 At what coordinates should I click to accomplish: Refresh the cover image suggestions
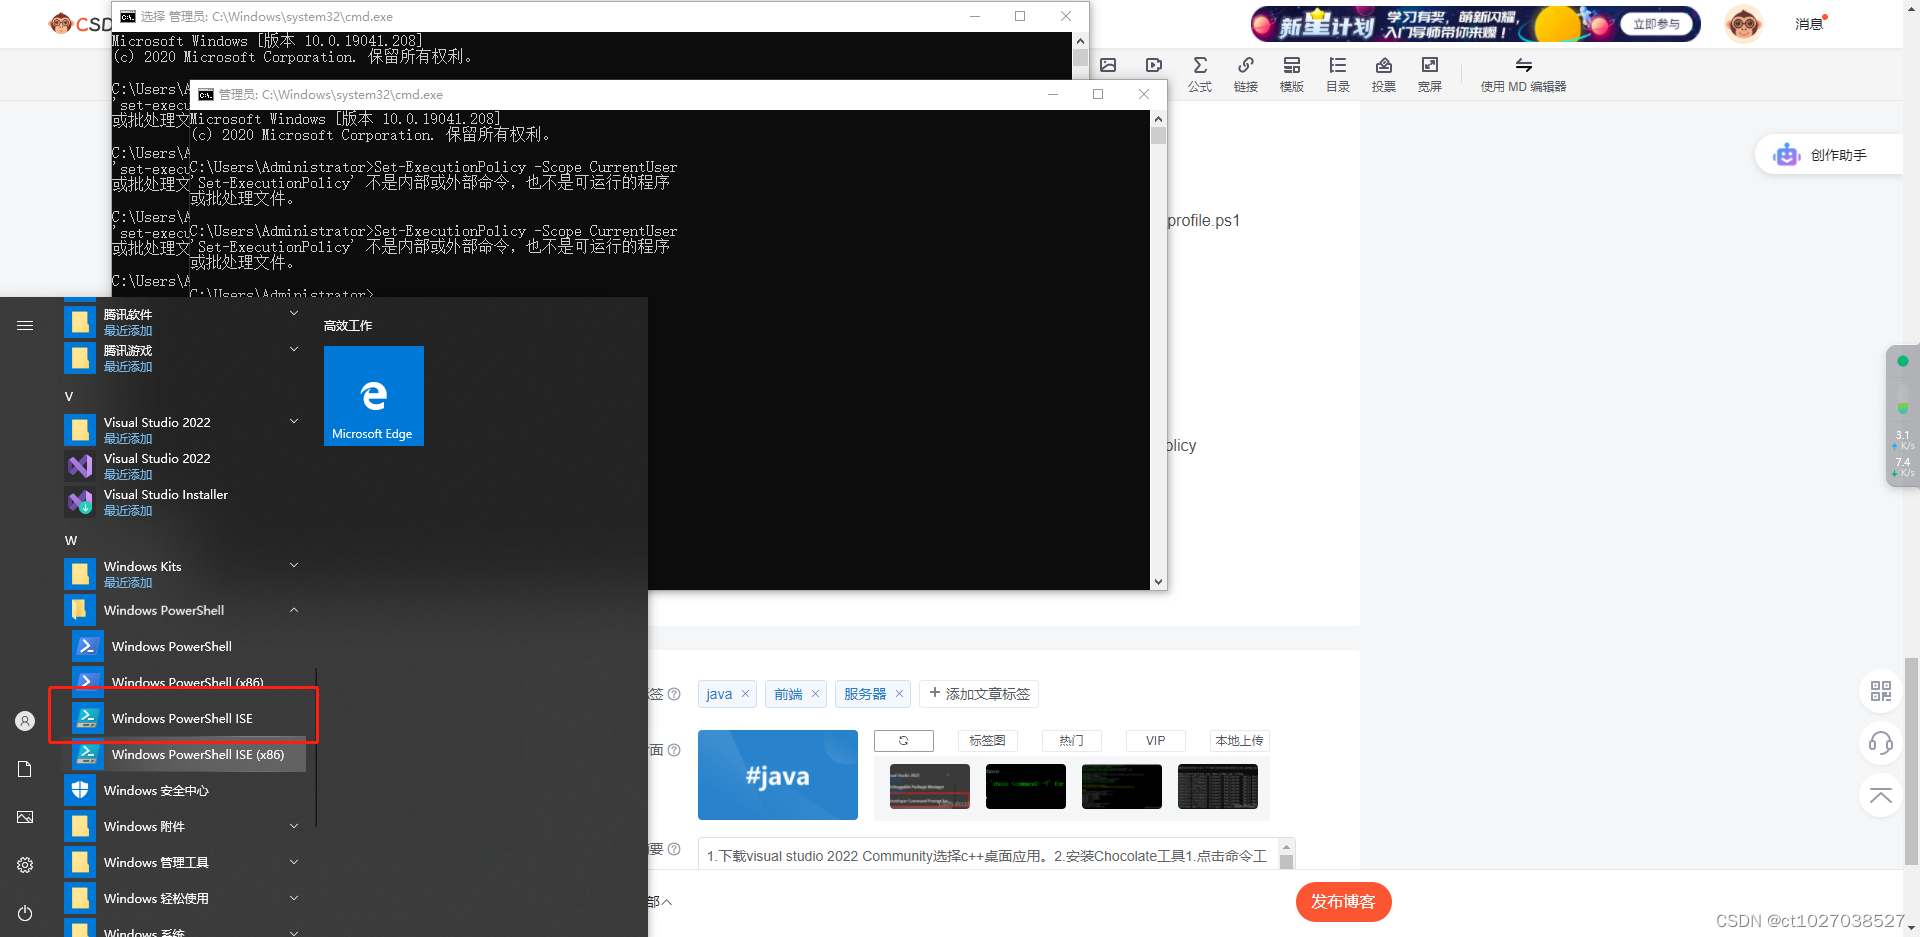[904, 741]
